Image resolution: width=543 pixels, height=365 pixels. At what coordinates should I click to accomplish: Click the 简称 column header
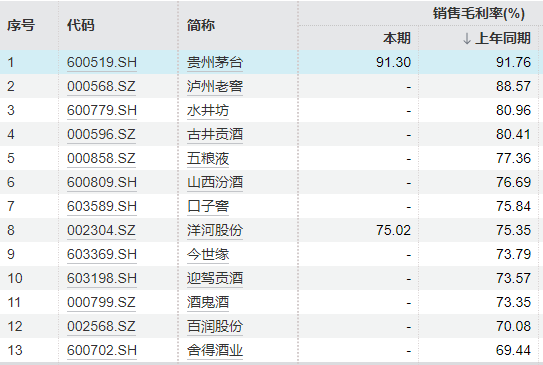[x=201, y=25]
